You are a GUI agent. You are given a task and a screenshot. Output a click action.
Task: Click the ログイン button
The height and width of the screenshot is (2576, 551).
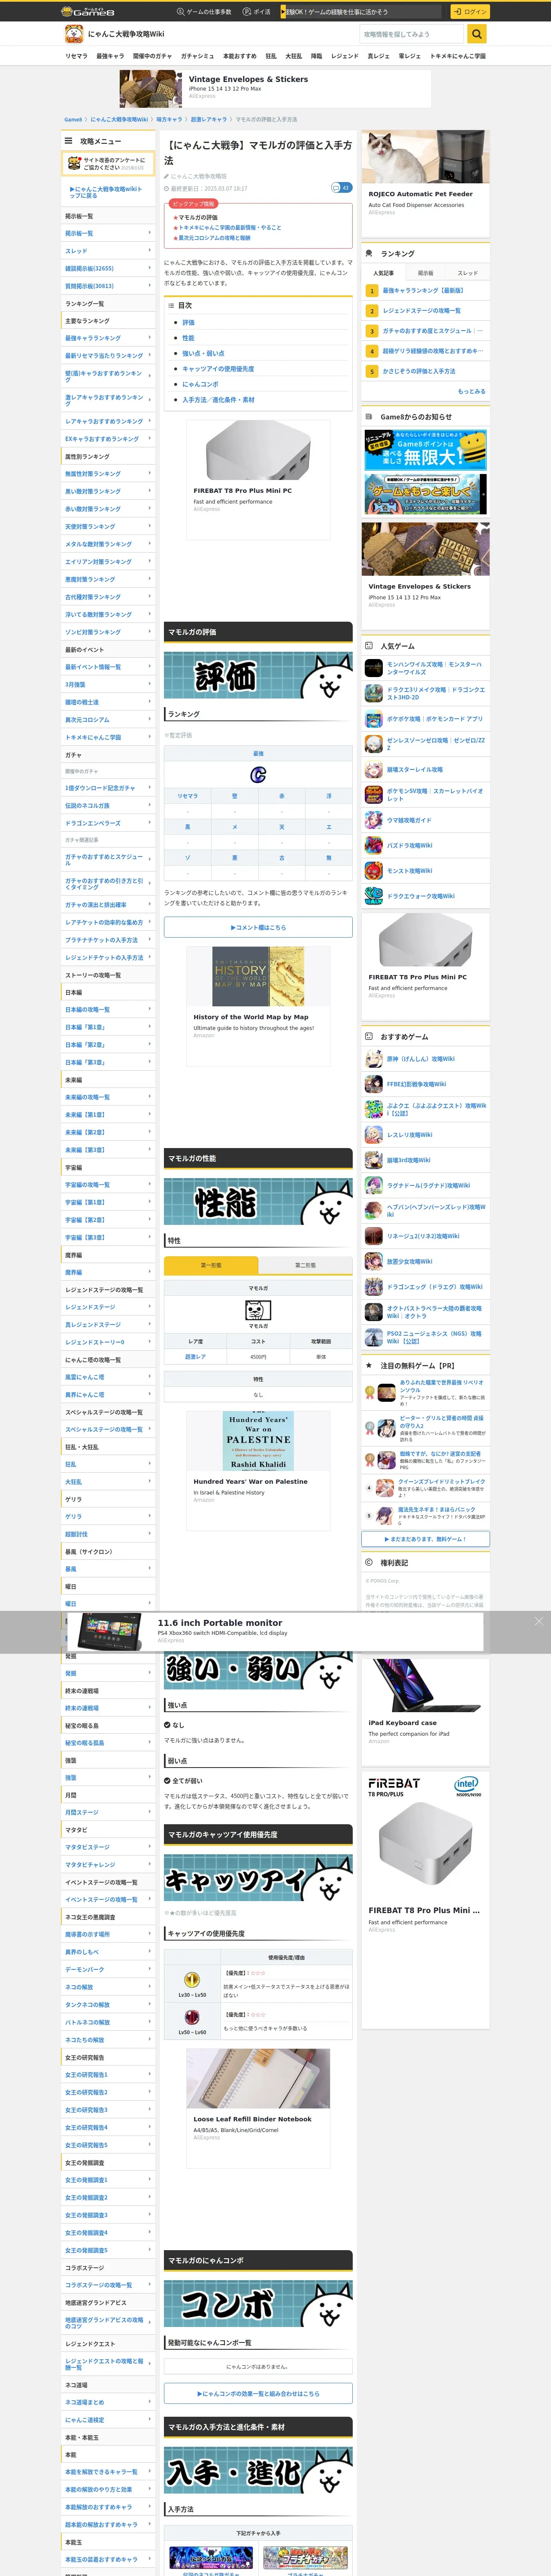pyautogui.click(x=470, y=12)
